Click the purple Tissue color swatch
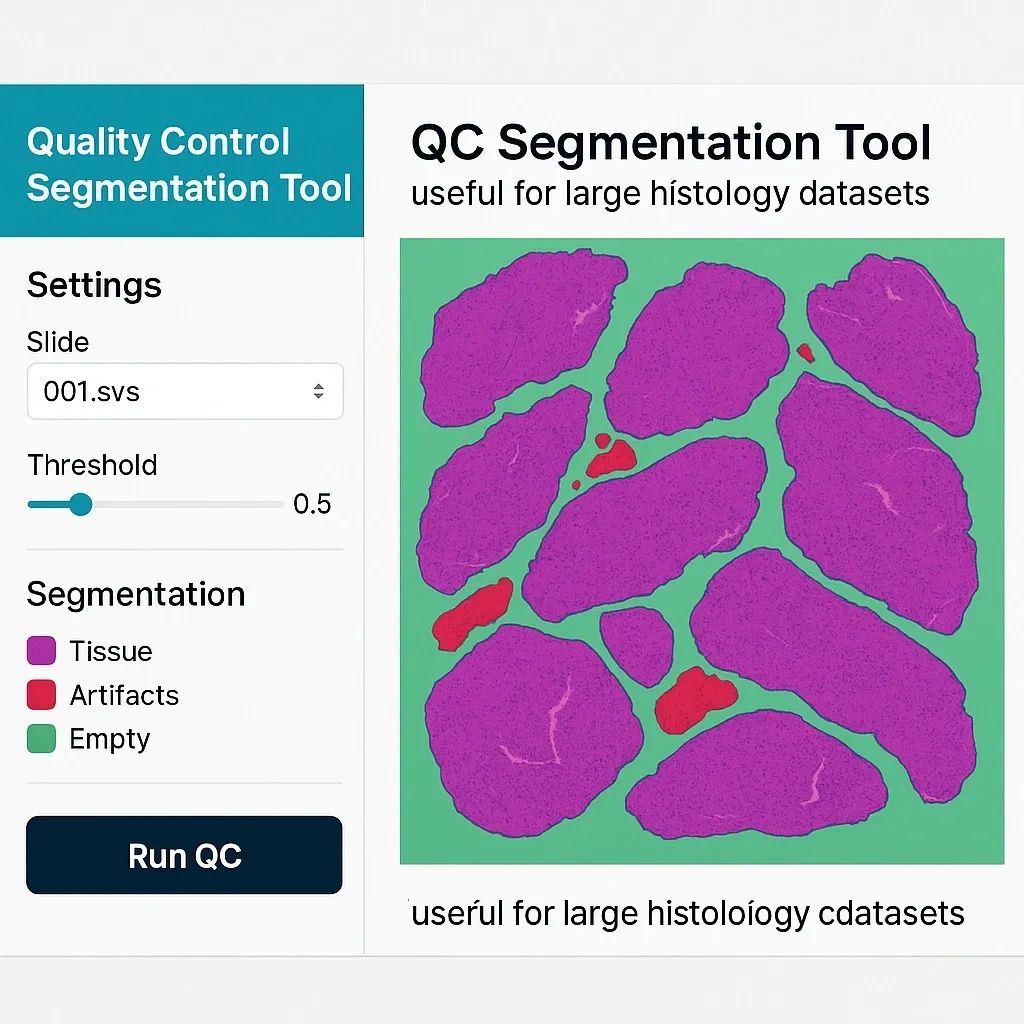Viewport: 1024px width, 1024px height. (41, 651)
